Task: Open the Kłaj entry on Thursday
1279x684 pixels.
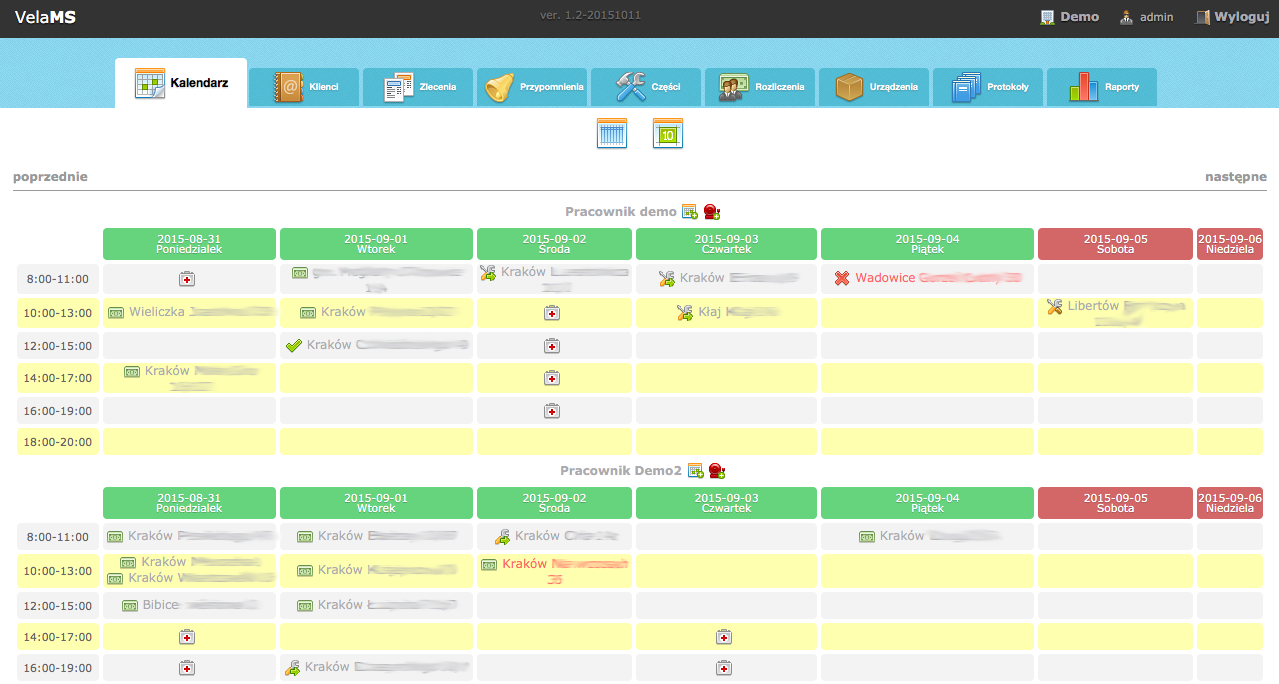Action: tap(739, 312)
